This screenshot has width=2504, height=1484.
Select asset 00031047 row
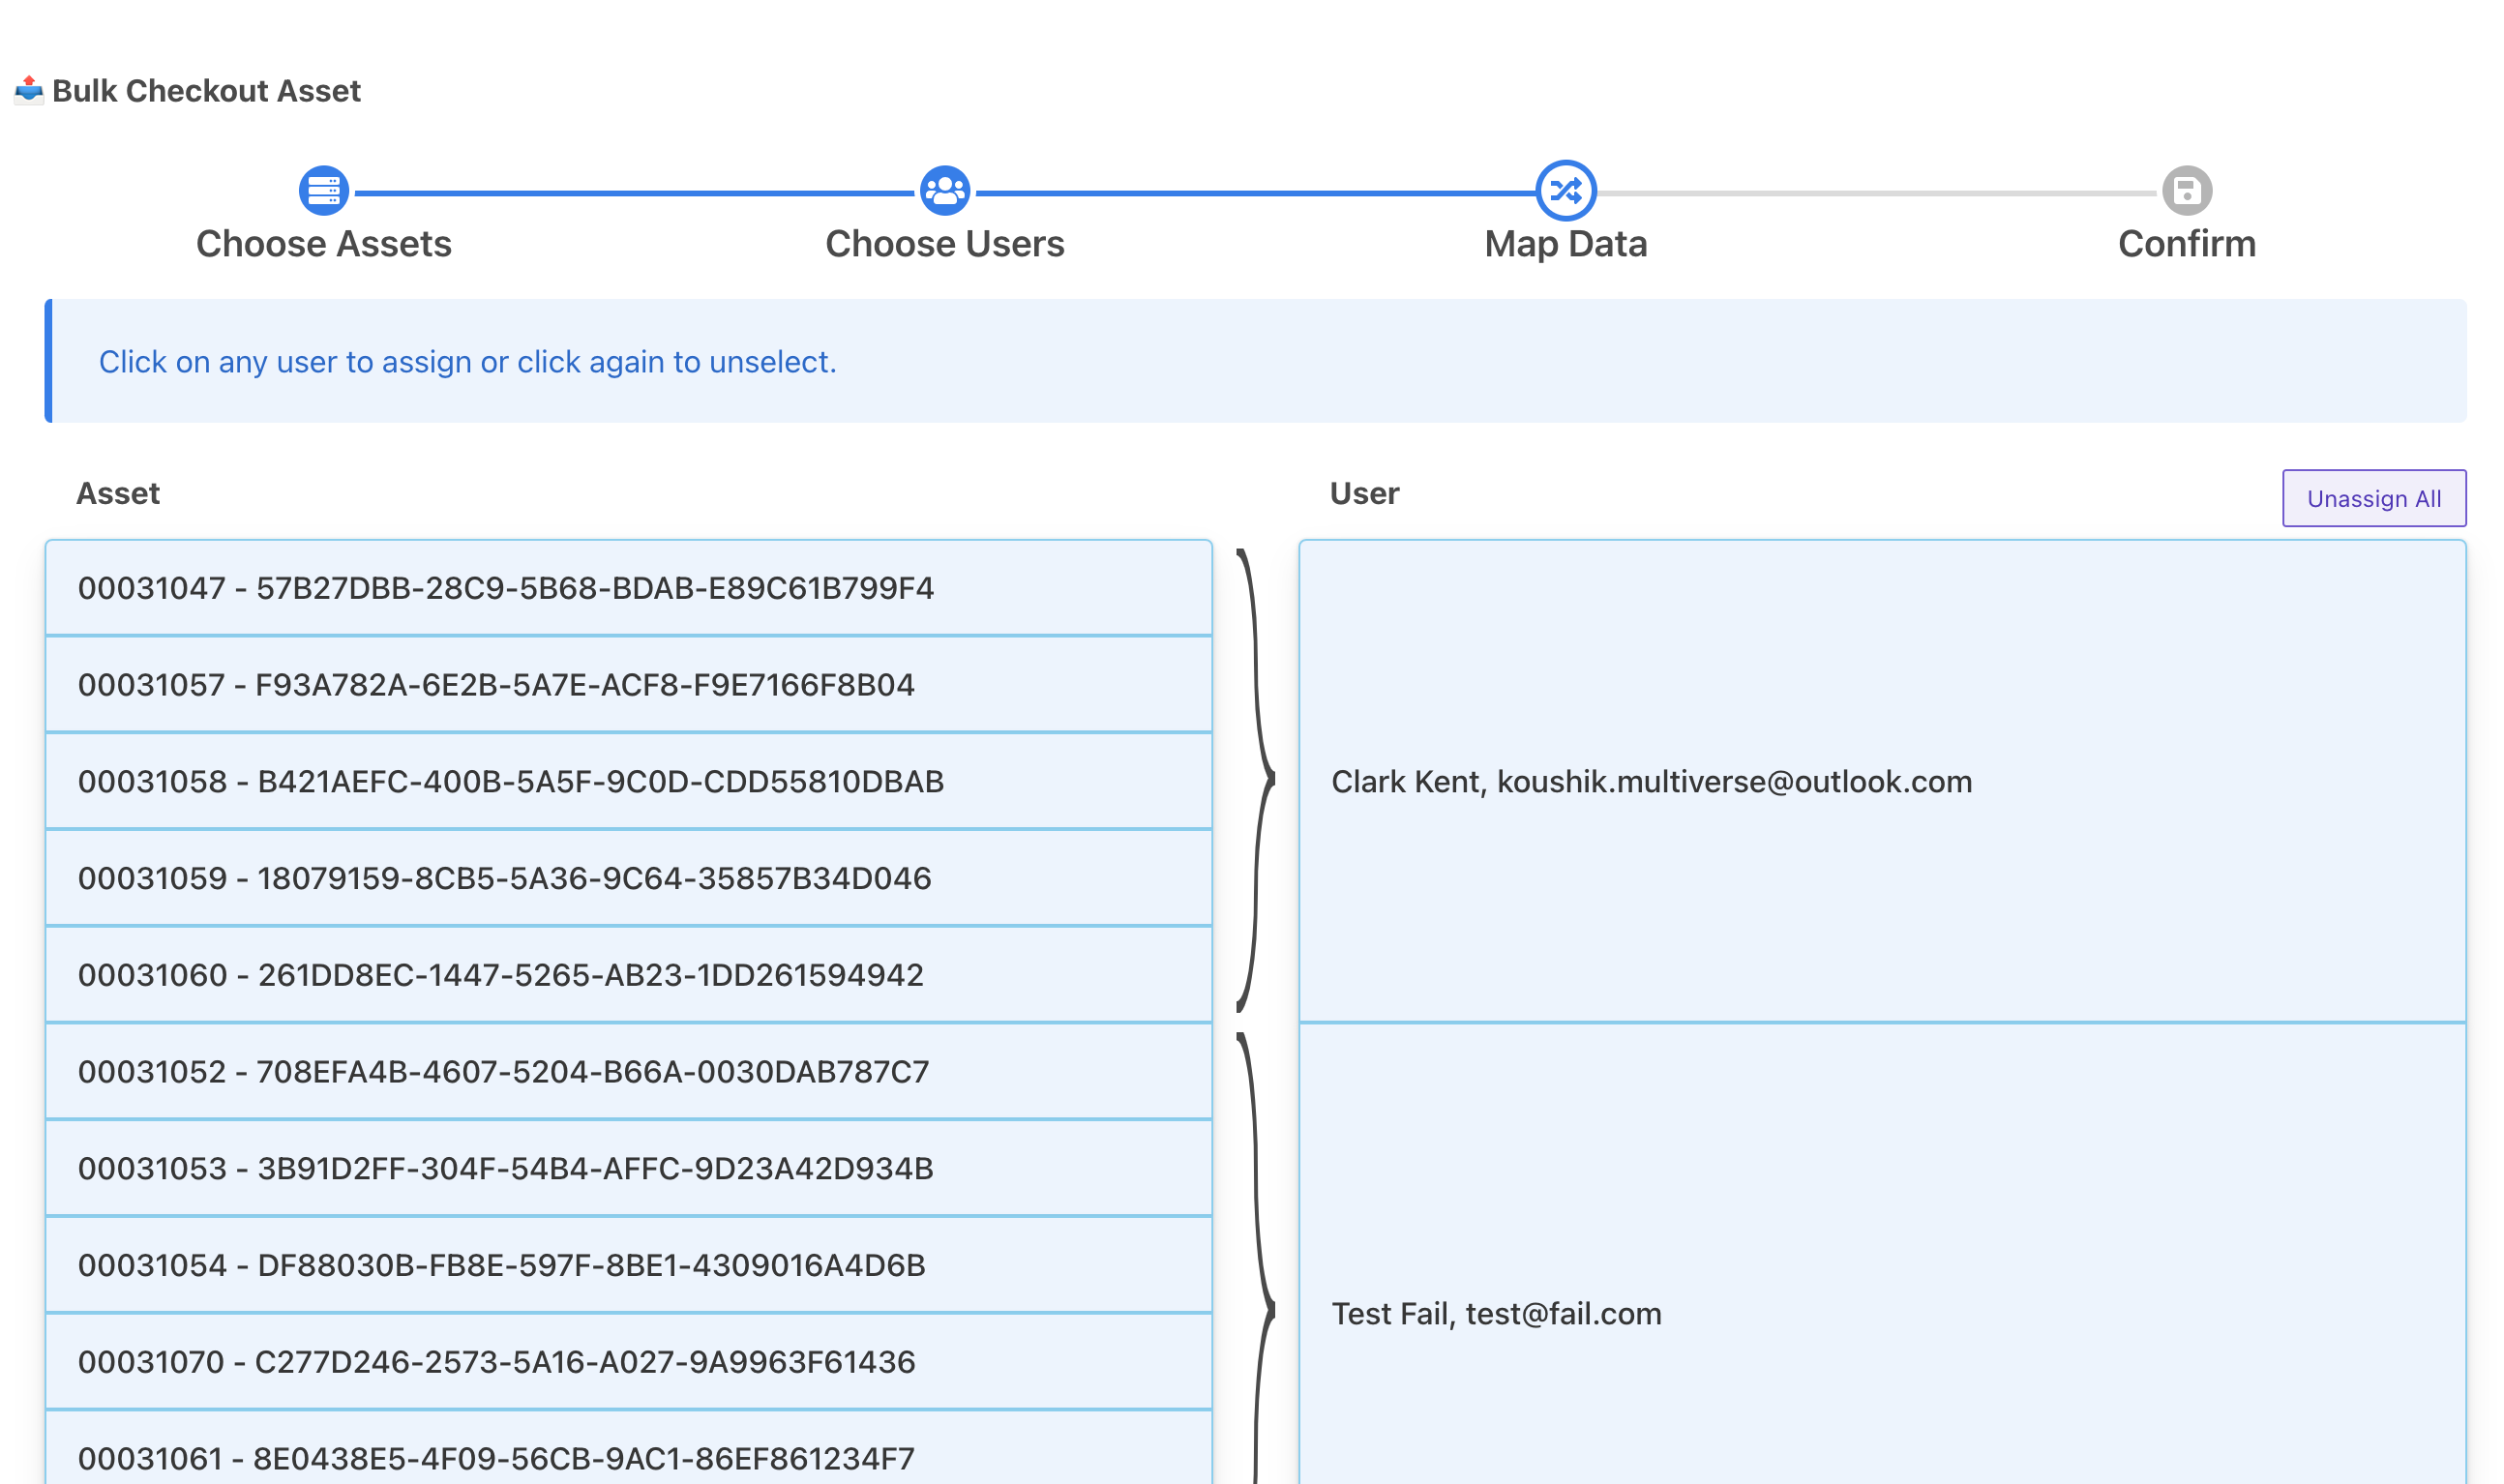(x=628, y=588)
